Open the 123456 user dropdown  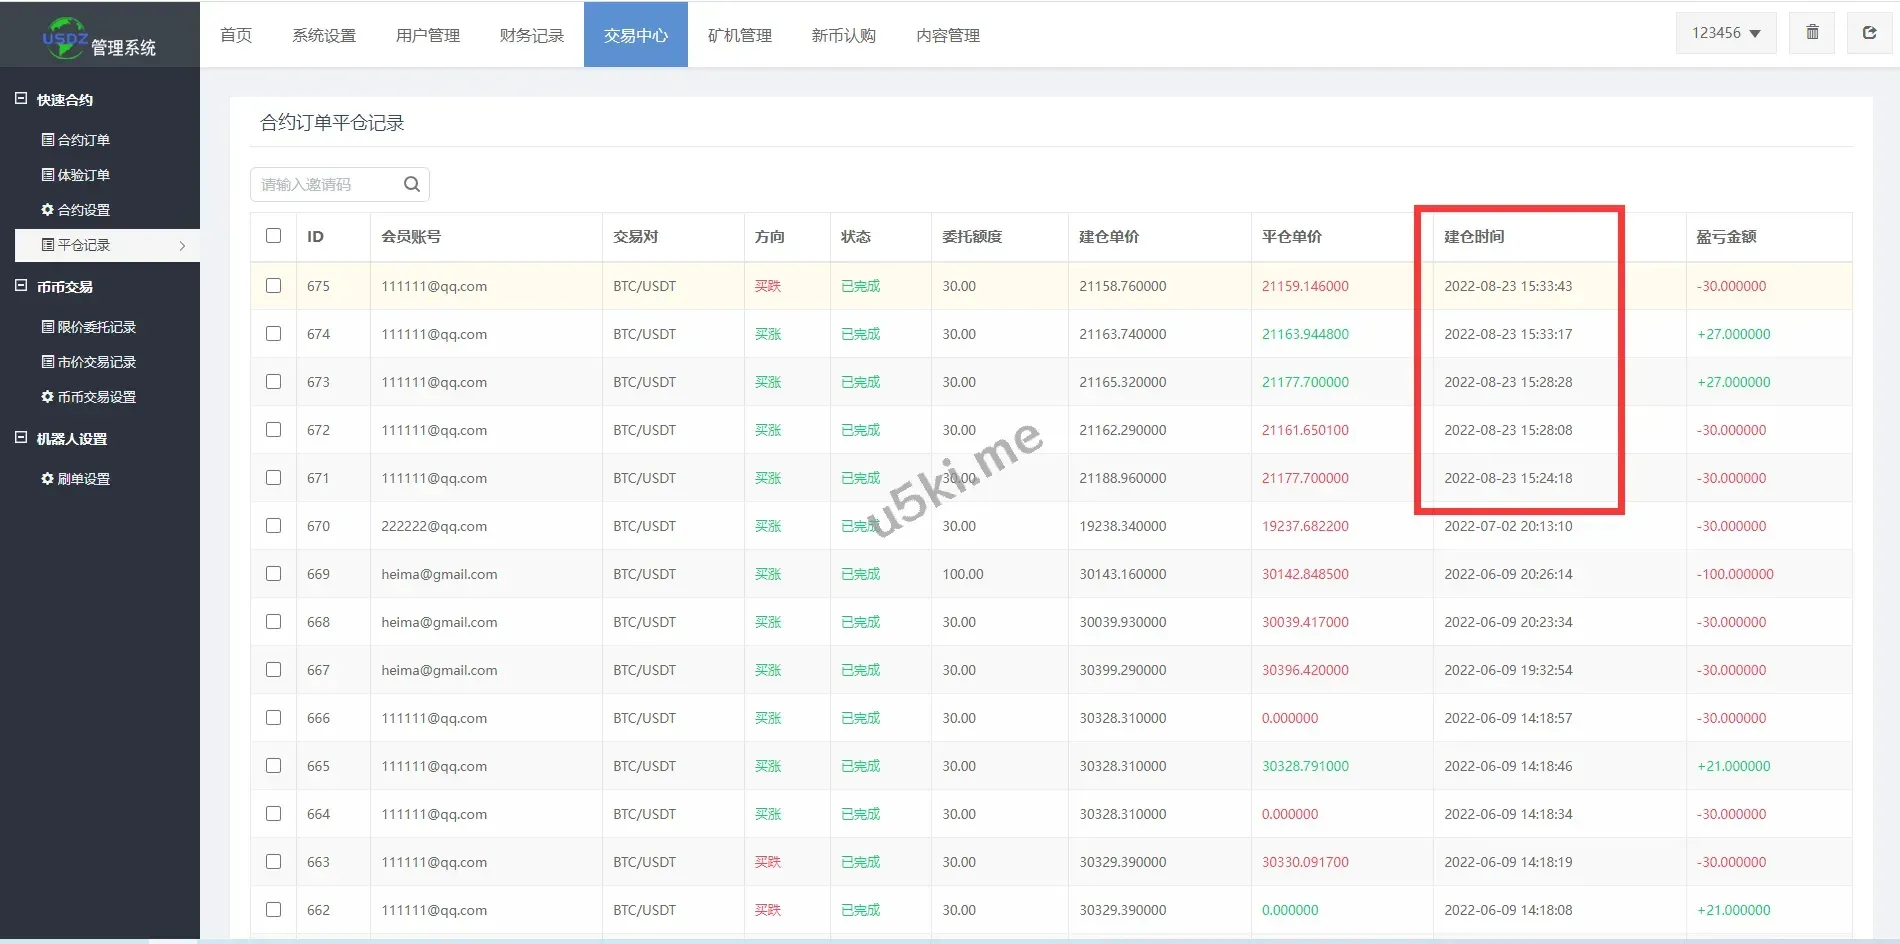click(x=1725, y=33)
